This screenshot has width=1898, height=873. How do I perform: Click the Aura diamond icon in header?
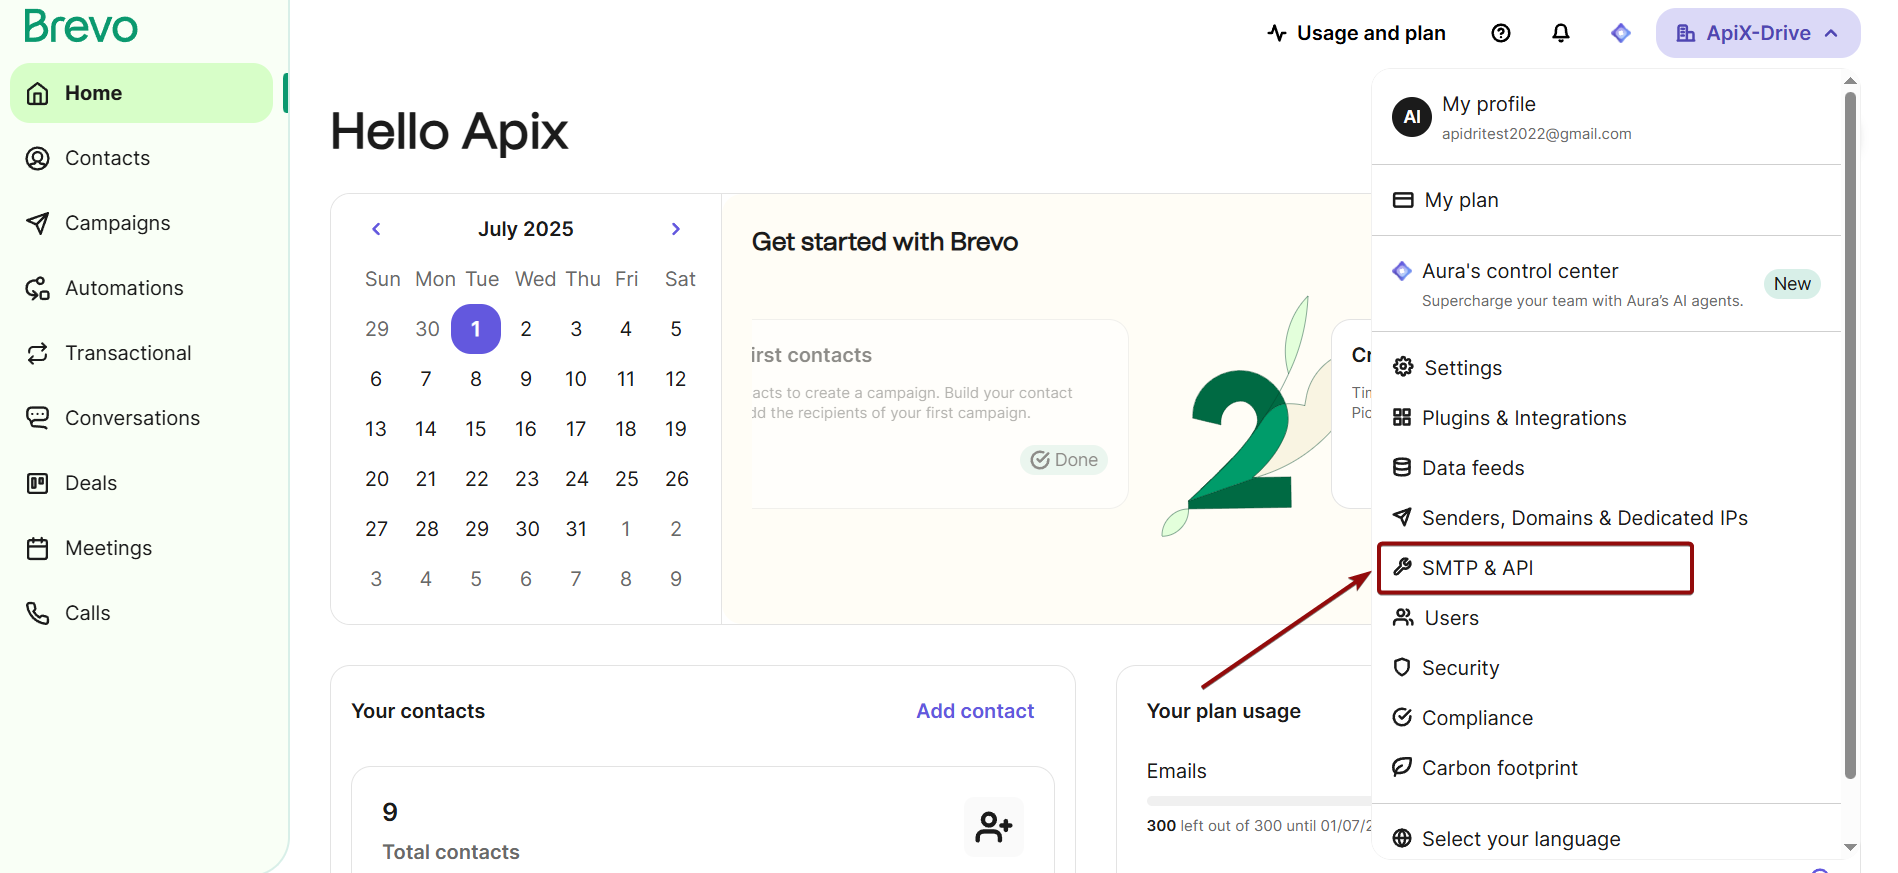(x=1621, y=33)
